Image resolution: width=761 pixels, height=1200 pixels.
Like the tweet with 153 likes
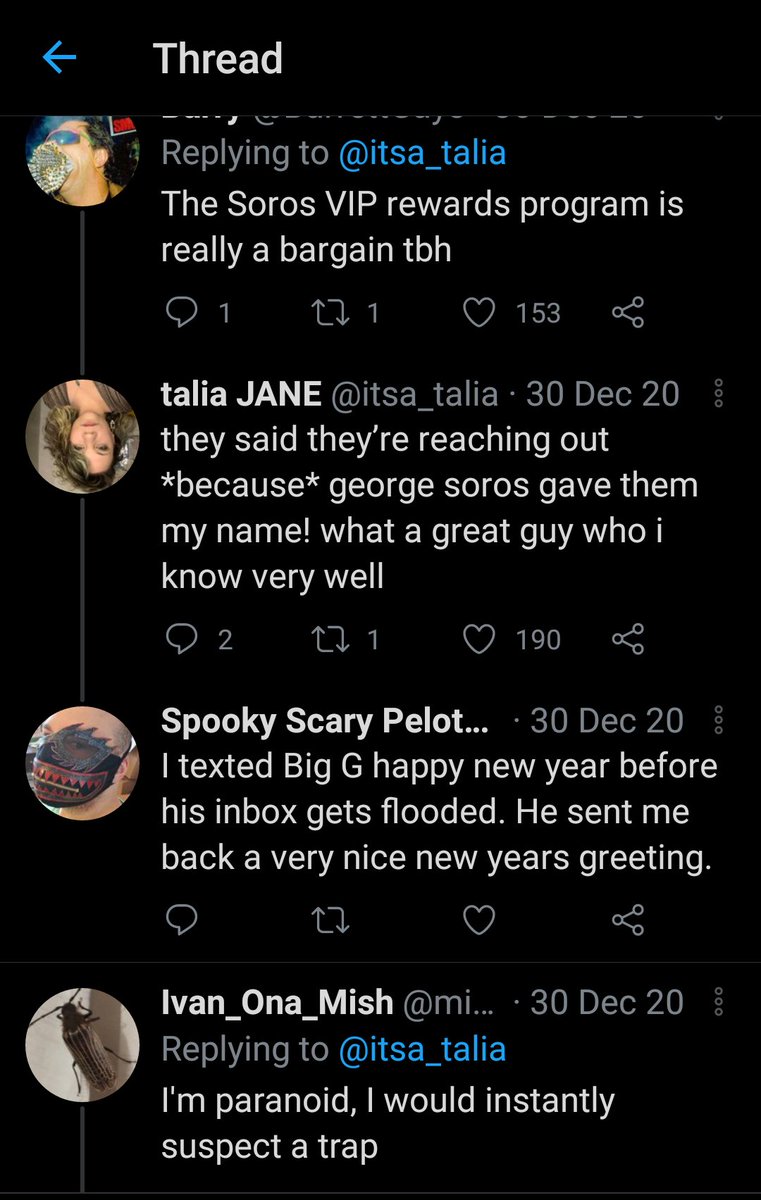click(481, 313)
